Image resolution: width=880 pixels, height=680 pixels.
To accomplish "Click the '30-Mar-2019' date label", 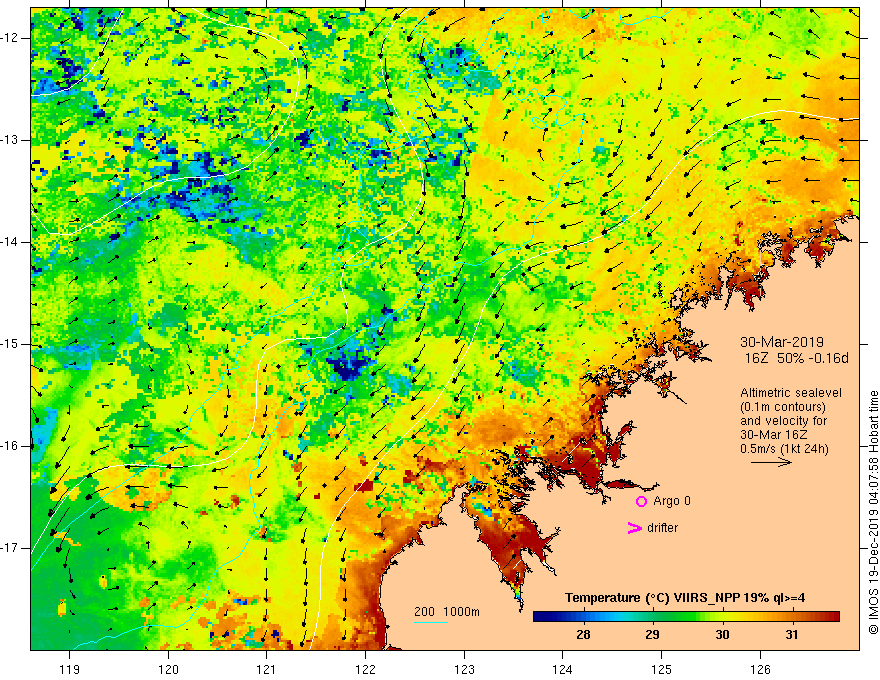I will click(x=782, y=342).
